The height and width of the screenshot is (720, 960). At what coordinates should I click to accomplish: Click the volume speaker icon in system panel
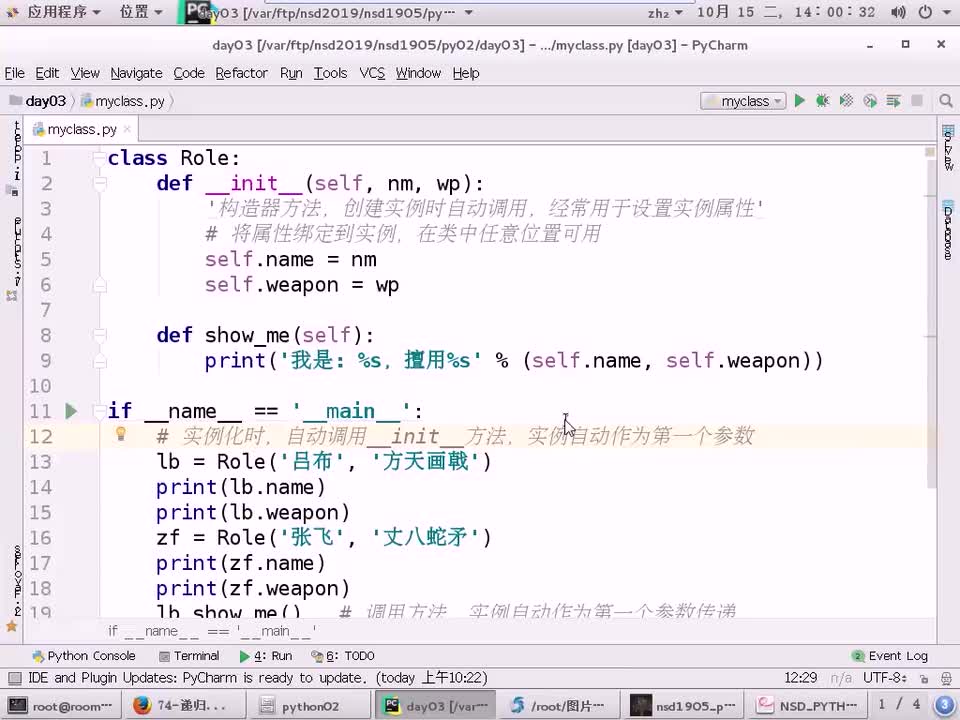(898, 12)
